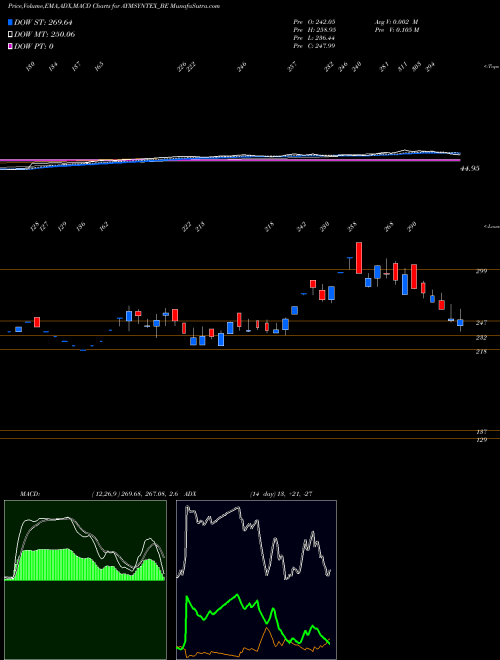Click the 247 price level label

pos(481,322)
